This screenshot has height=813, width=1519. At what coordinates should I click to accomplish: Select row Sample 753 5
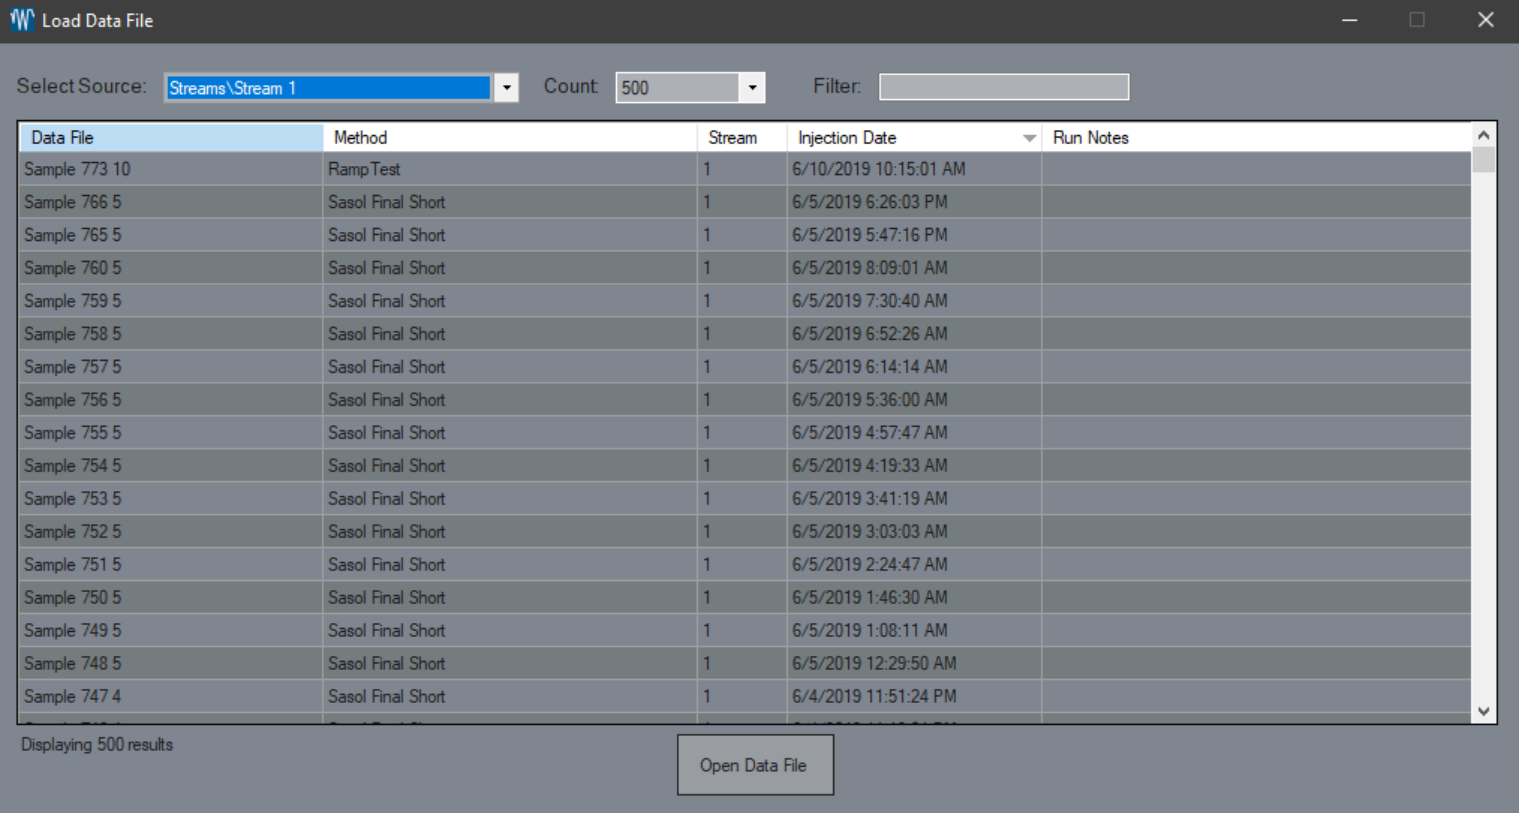pyautogui.click(x=745, y=499)
